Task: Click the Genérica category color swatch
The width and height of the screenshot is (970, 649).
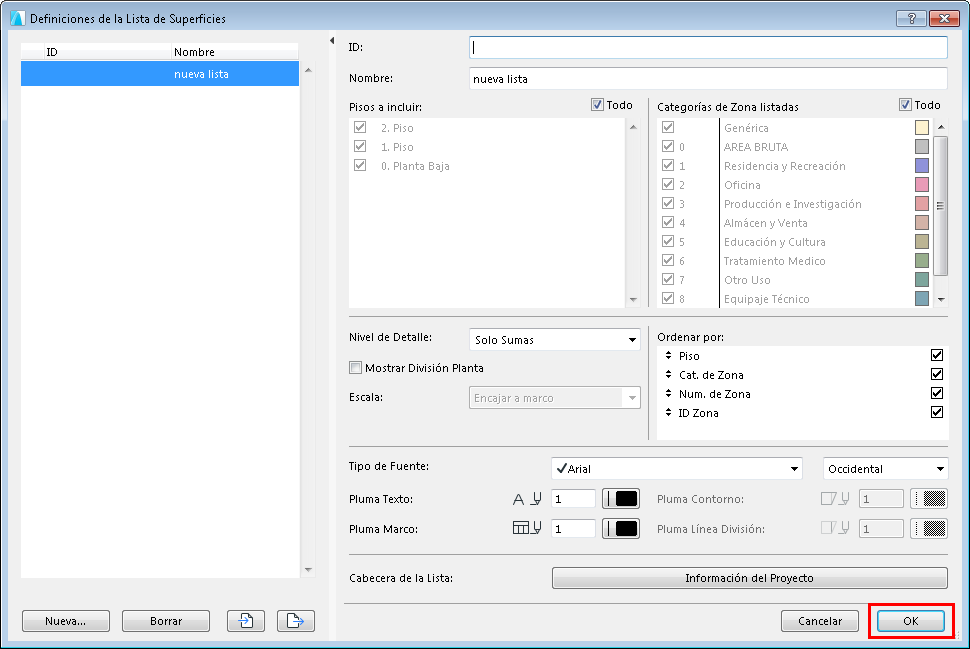Action: [x=922, y=127]
